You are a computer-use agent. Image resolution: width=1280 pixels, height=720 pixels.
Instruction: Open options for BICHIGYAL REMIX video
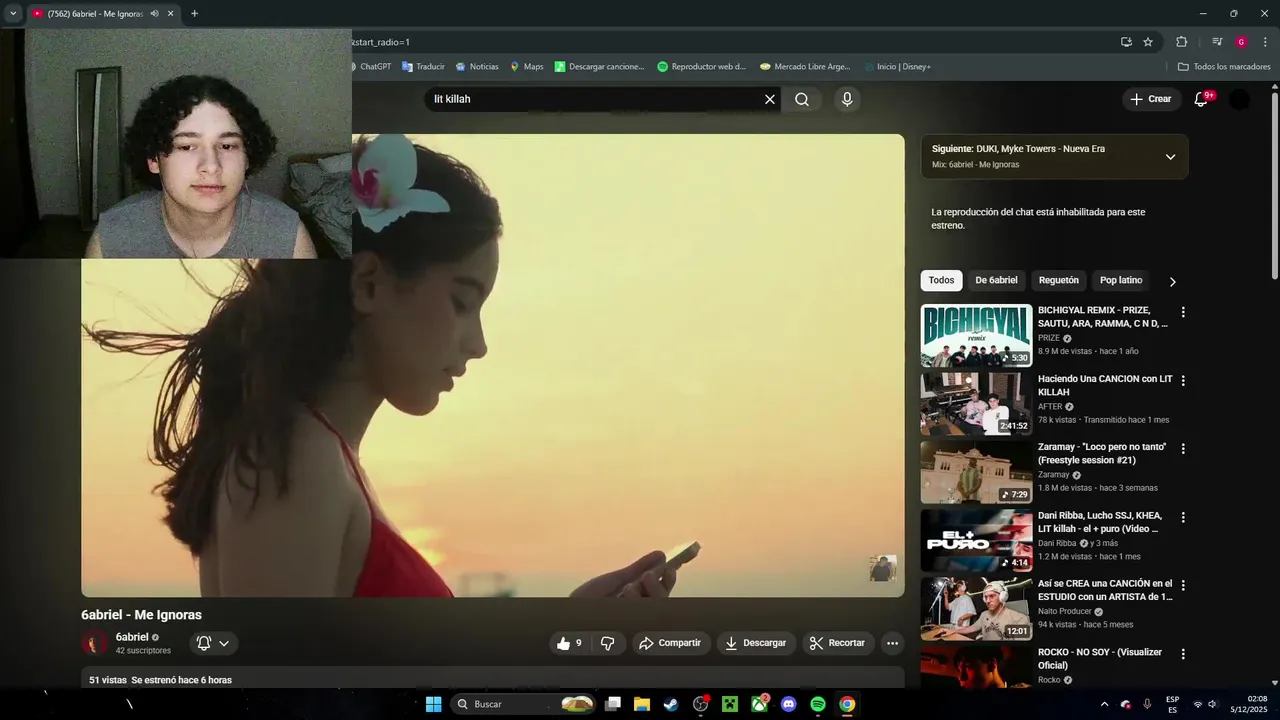1183,312
